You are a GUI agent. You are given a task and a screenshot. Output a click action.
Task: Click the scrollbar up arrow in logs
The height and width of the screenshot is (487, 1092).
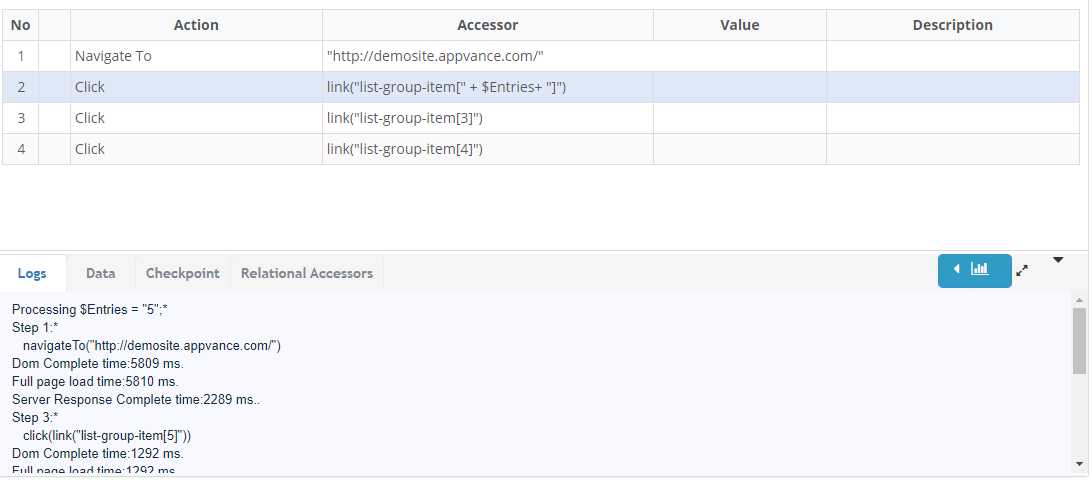(x=1079, y=300)
